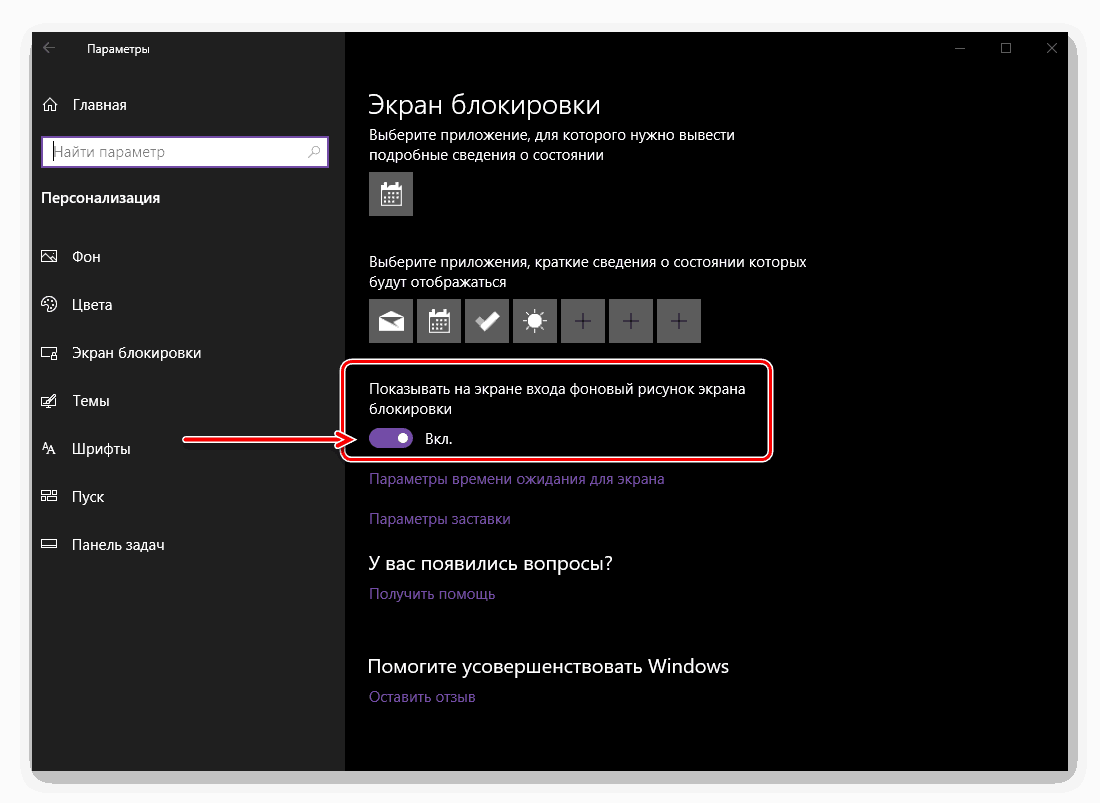Open the Главная home icon
Viewport: 1100px width, 803px height.
50,104
